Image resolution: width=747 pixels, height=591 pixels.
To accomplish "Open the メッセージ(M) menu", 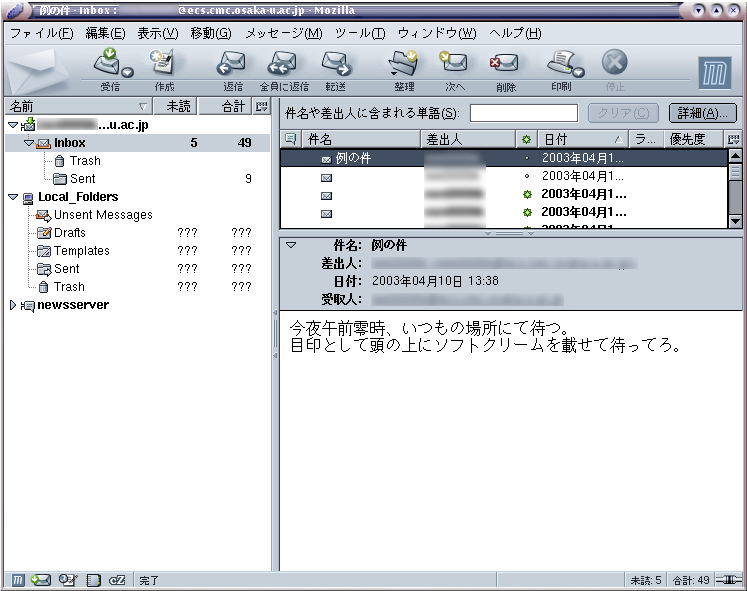I will click(283, 33).
